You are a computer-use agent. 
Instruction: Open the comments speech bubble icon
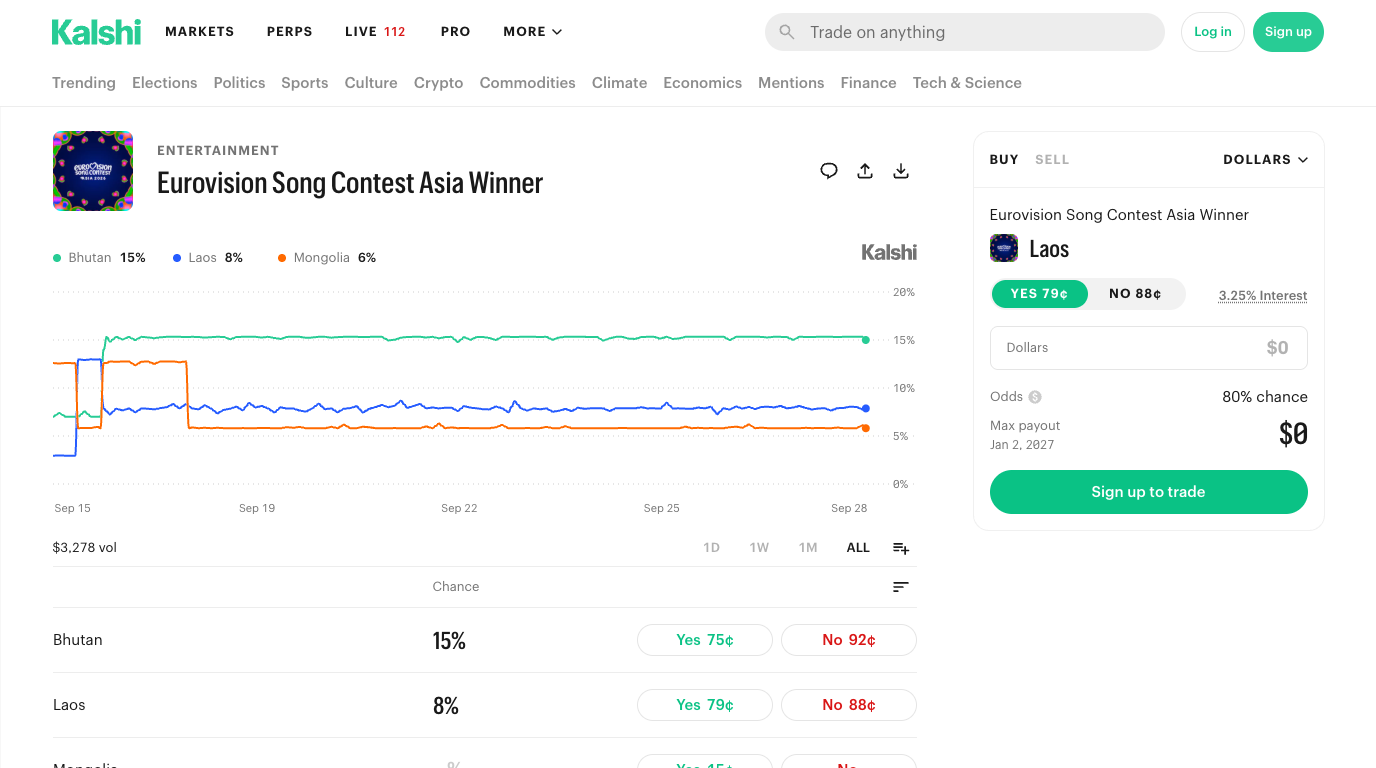tap(829, 171)
